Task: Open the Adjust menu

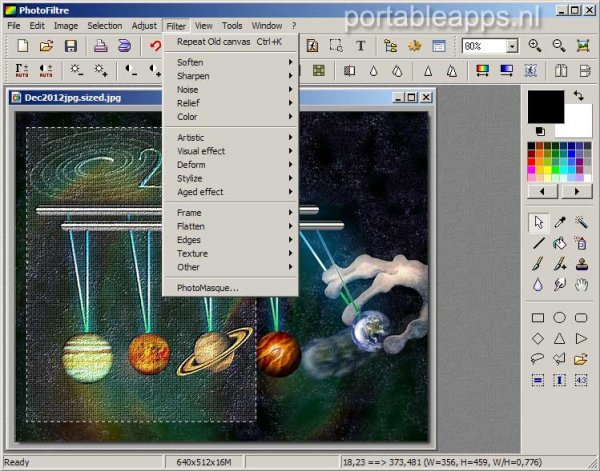Action: tap(144, 25)
